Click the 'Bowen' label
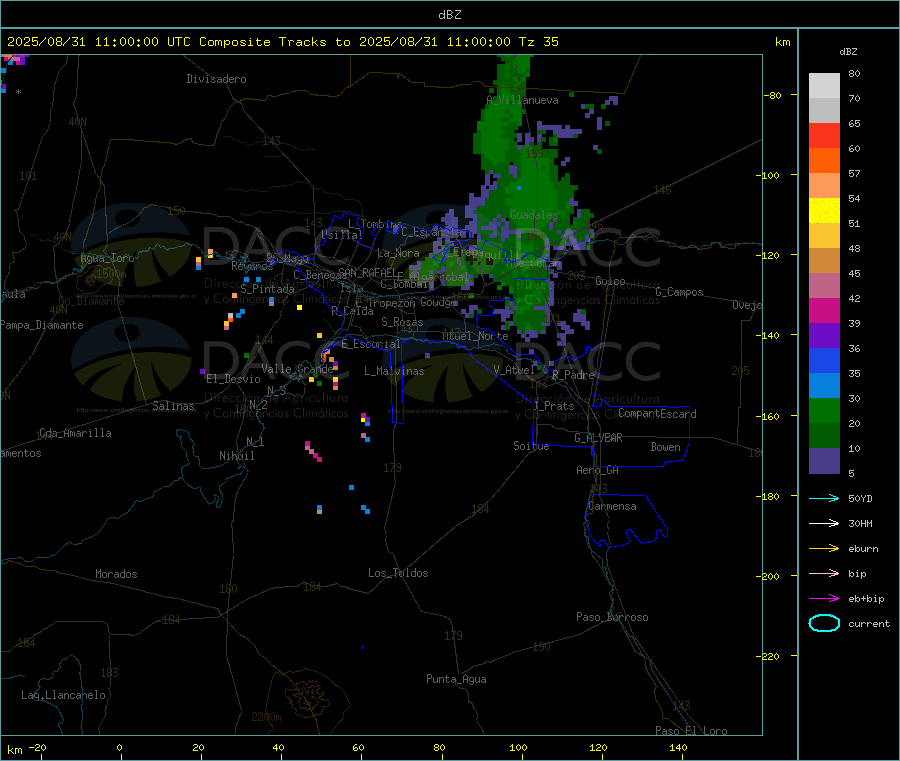This screenshot has width=900, height=761. pos(665,447)
